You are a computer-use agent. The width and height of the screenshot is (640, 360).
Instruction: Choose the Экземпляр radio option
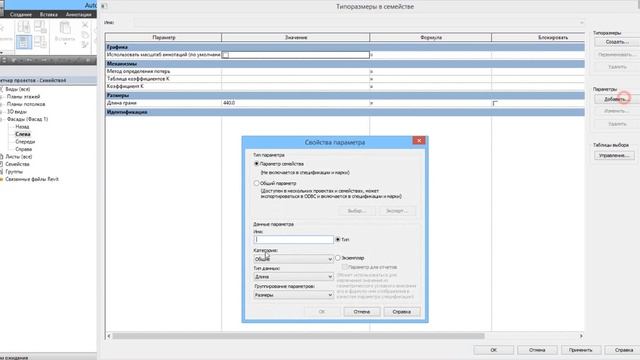[x=338, y=258]
